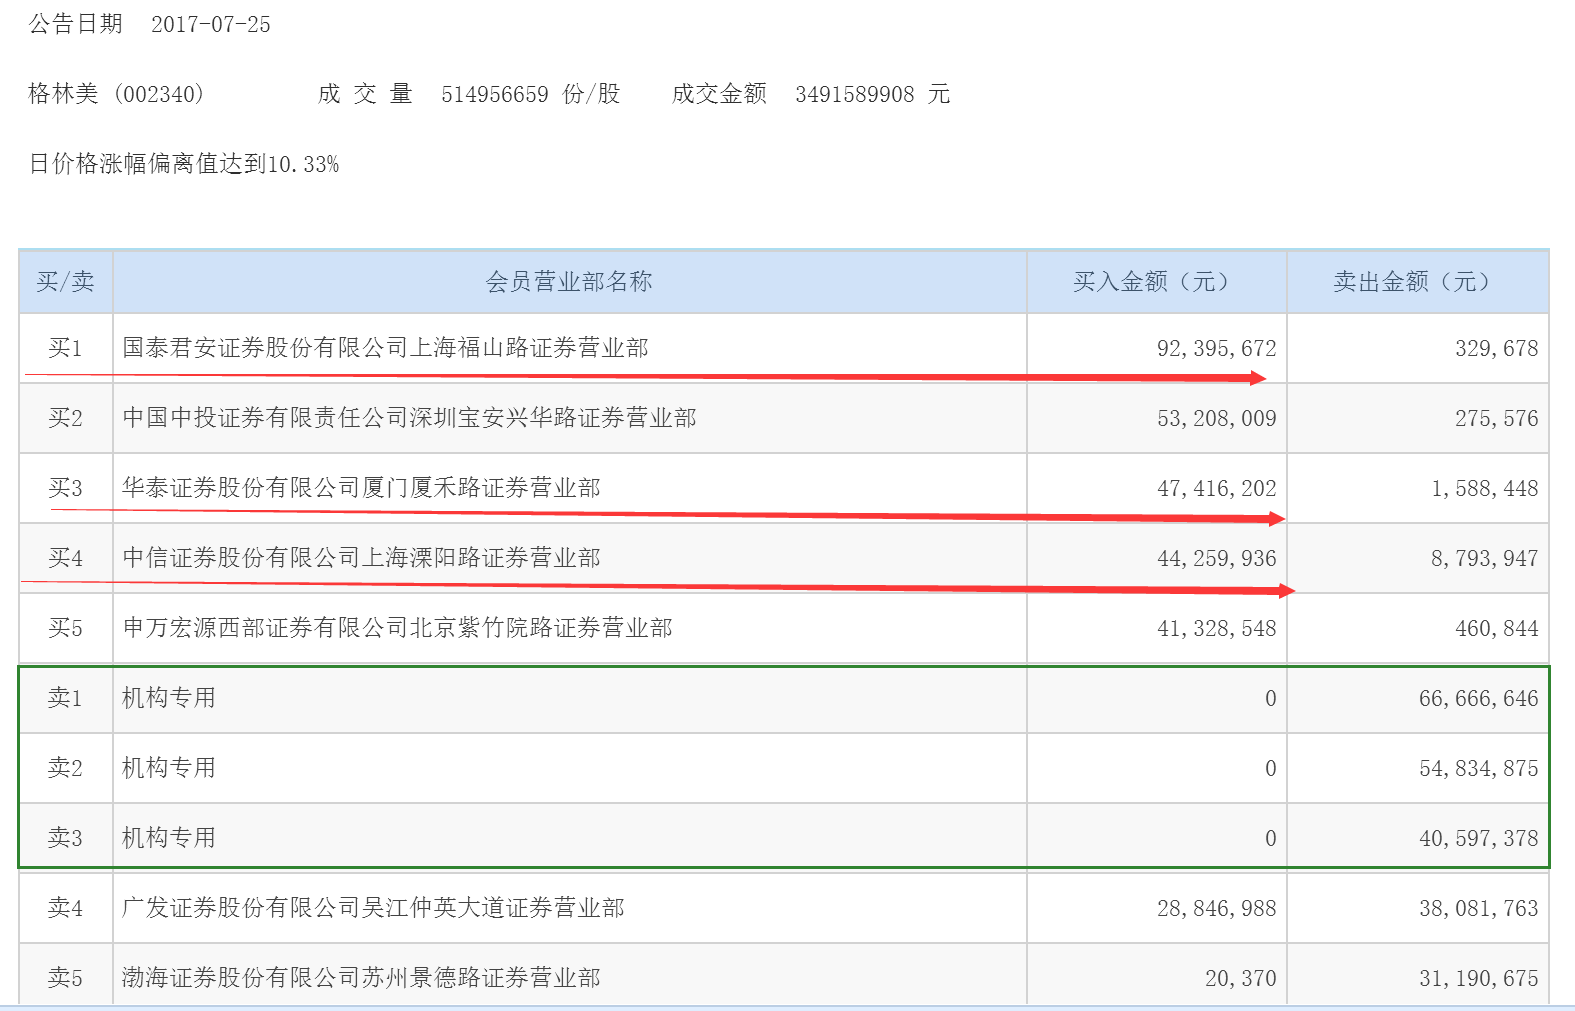The image size is (1575, 1011).
Task: Click sell amount 460,844
Action: pos(1497,628)
